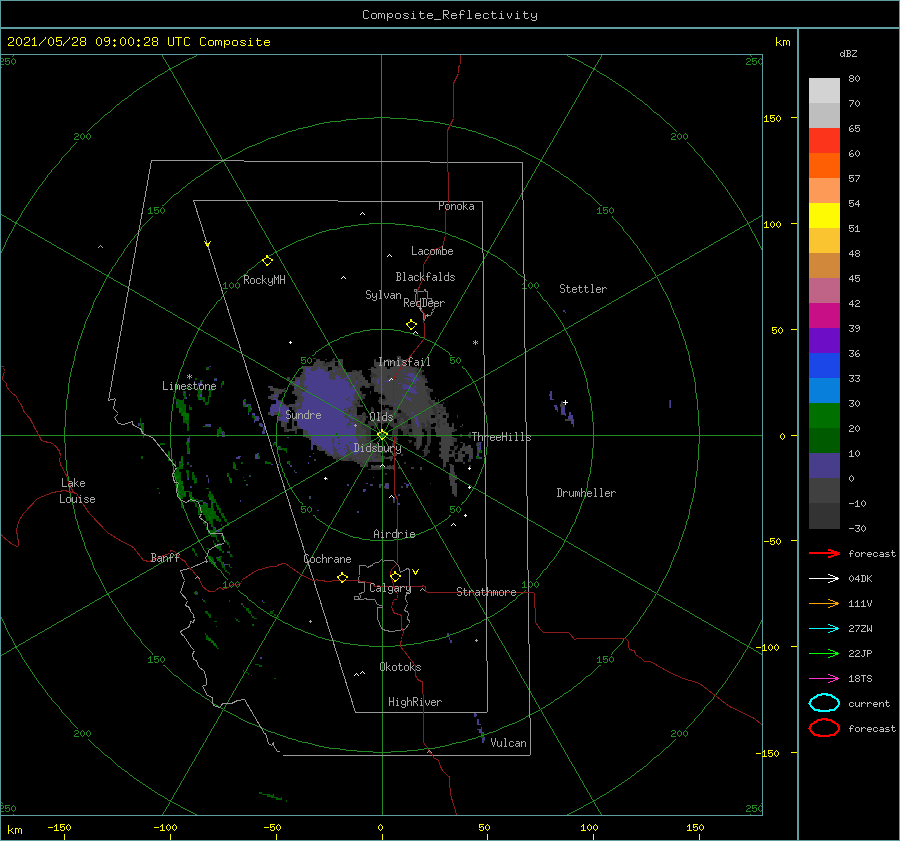Viewport: 900px width, 841px height.
Task: Click the yellow V marker right of Calgary diamond
Action: tap(416, 572)
